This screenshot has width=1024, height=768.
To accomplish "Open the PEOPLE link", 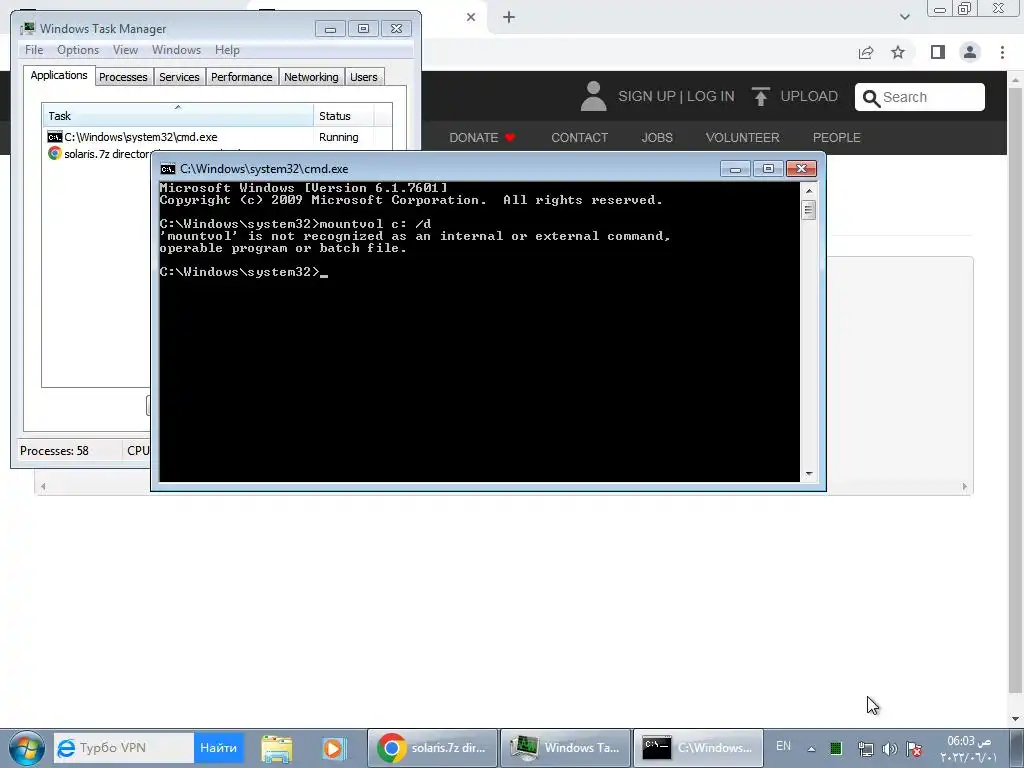I will tap(837, 138).
